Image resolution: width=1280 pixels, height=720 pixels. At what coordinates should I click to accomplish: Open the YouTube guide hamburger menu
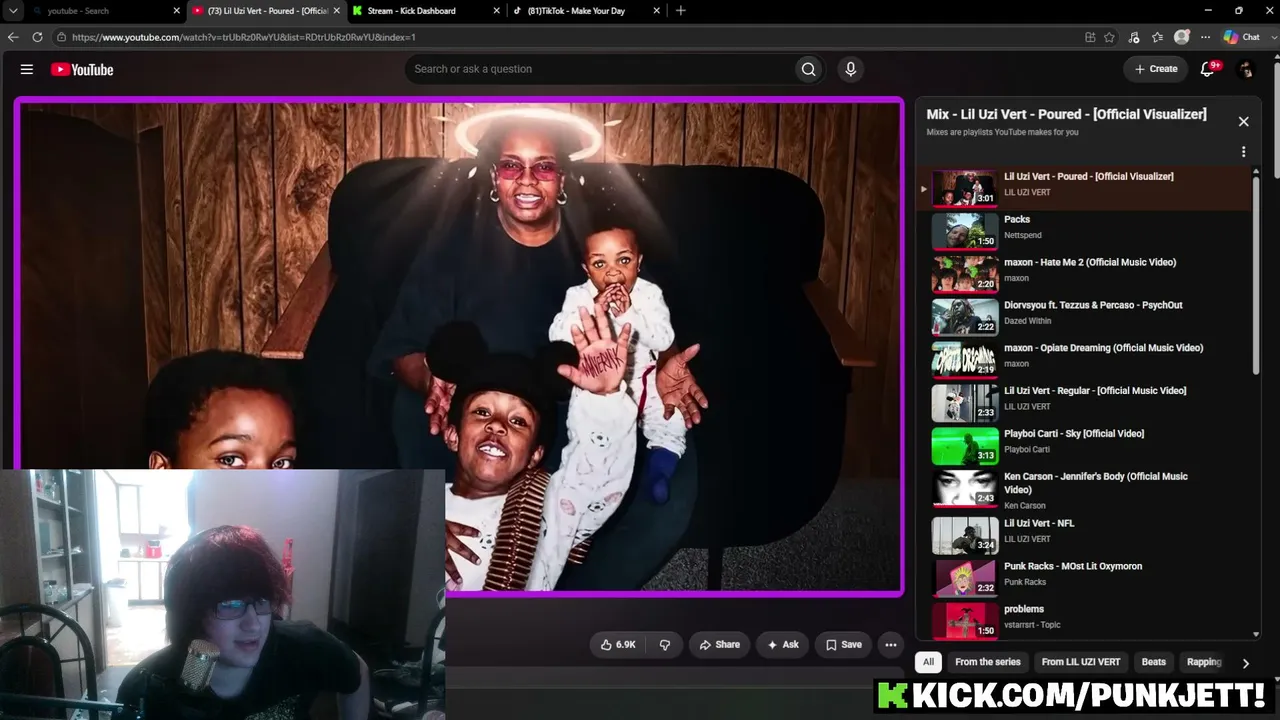[x=27, y=69]
